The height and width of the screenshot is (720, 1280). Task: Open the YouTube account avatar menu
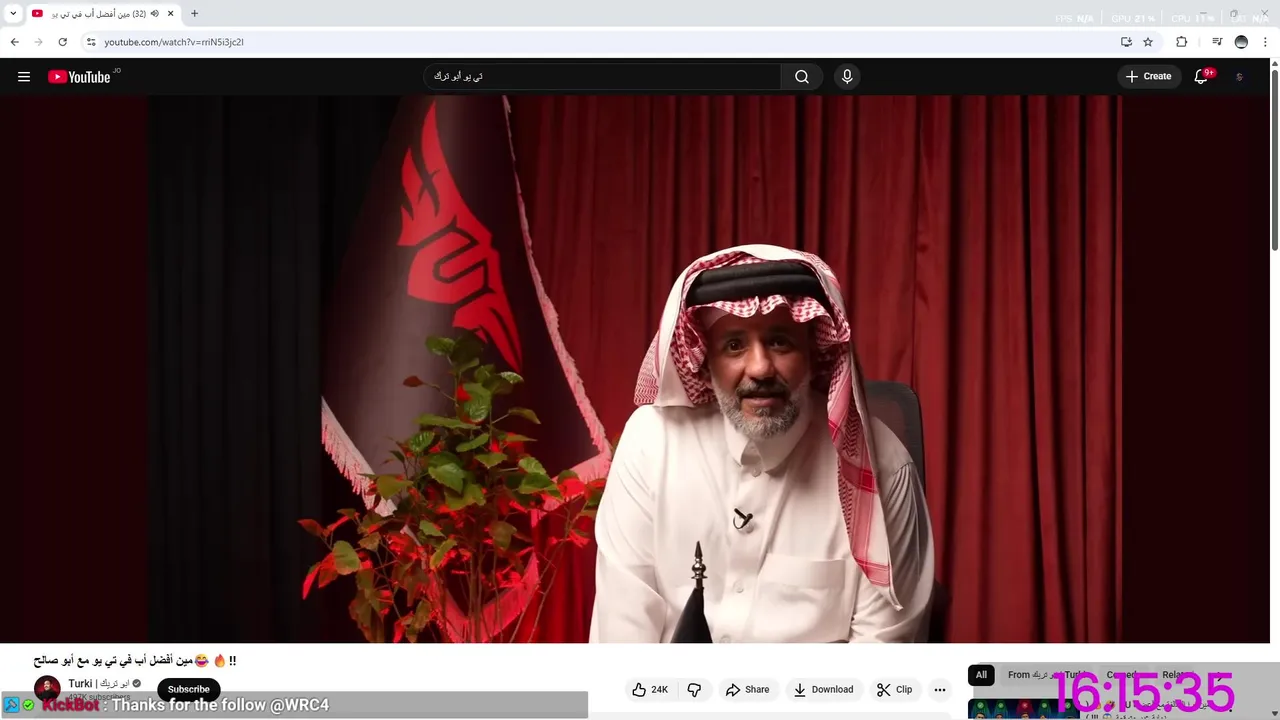tap(1240, 77)
